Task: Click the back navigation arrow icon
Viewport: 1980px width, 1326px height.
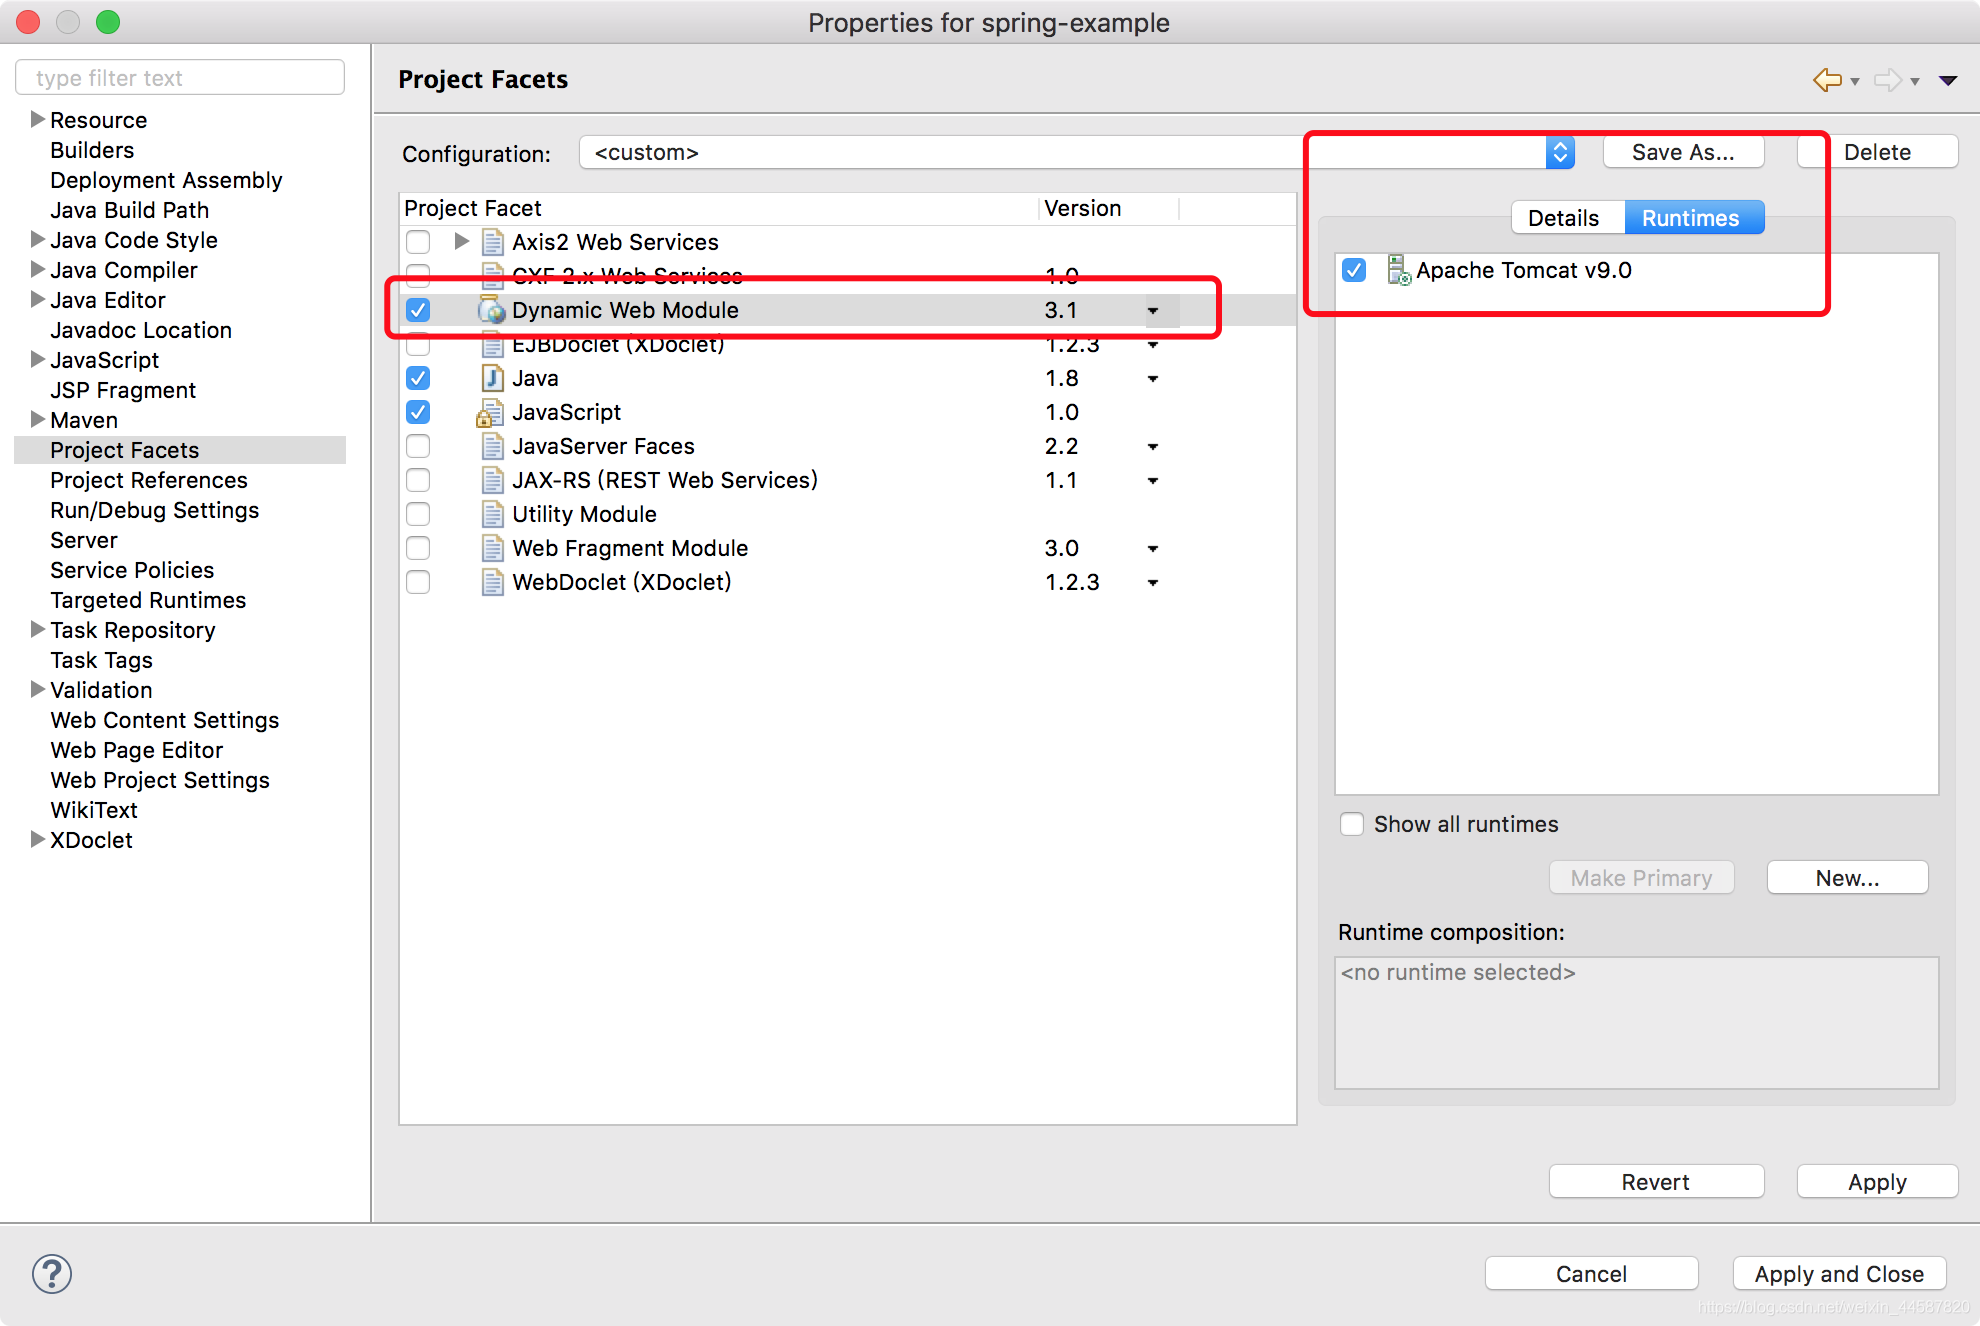Action: [x=1827, y=80]
